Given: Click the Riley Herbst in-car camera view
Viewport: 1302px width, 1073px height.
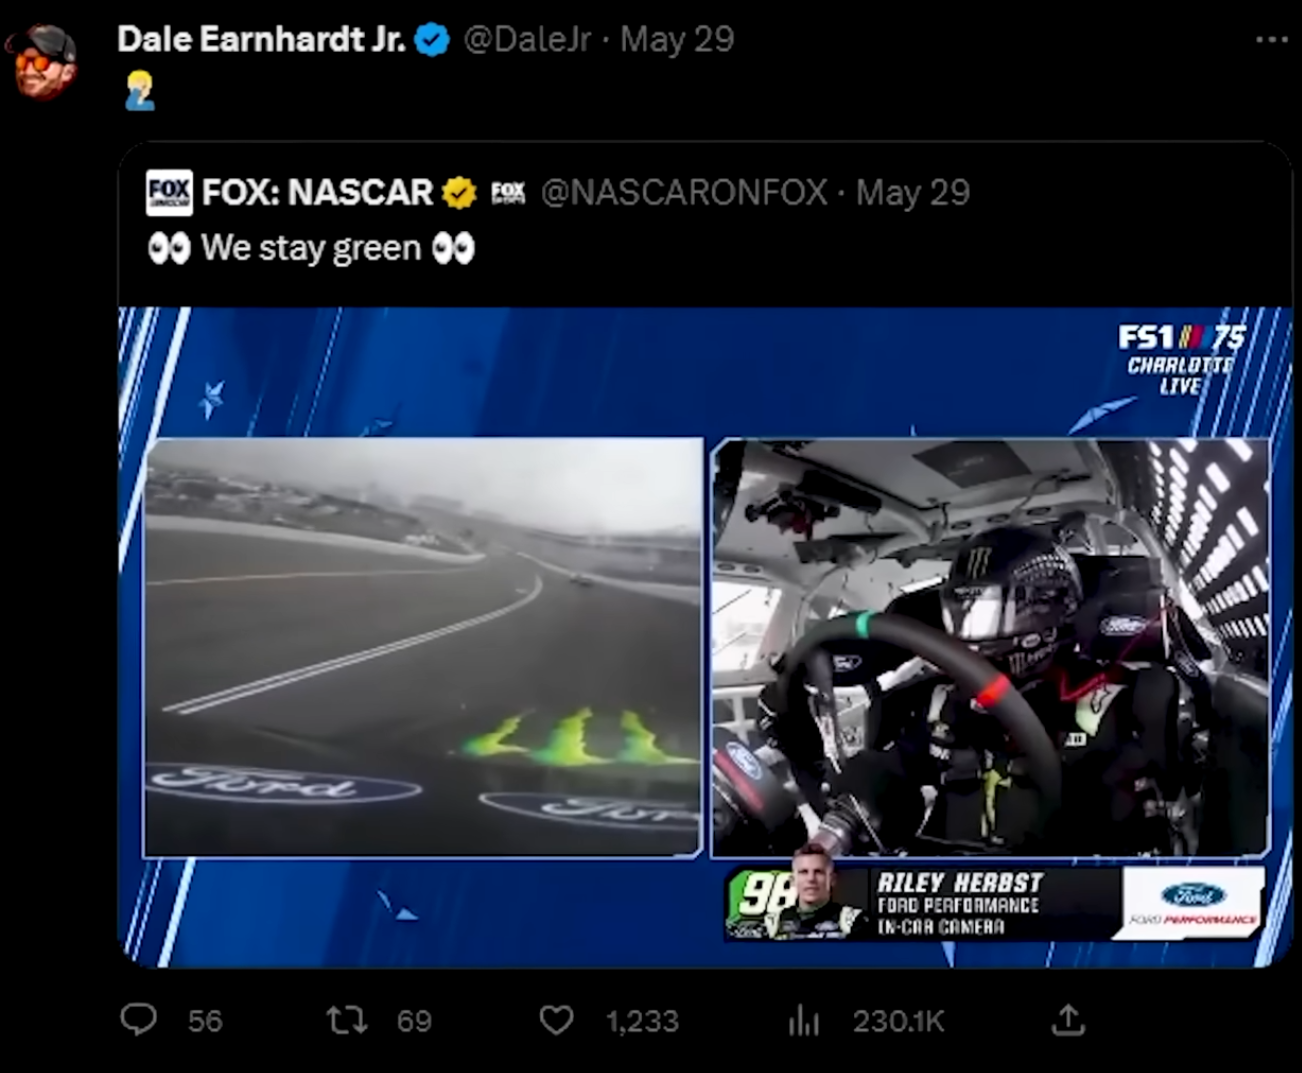Looking at the screenshot, I should pyautogui.click(x=990, y=647).
